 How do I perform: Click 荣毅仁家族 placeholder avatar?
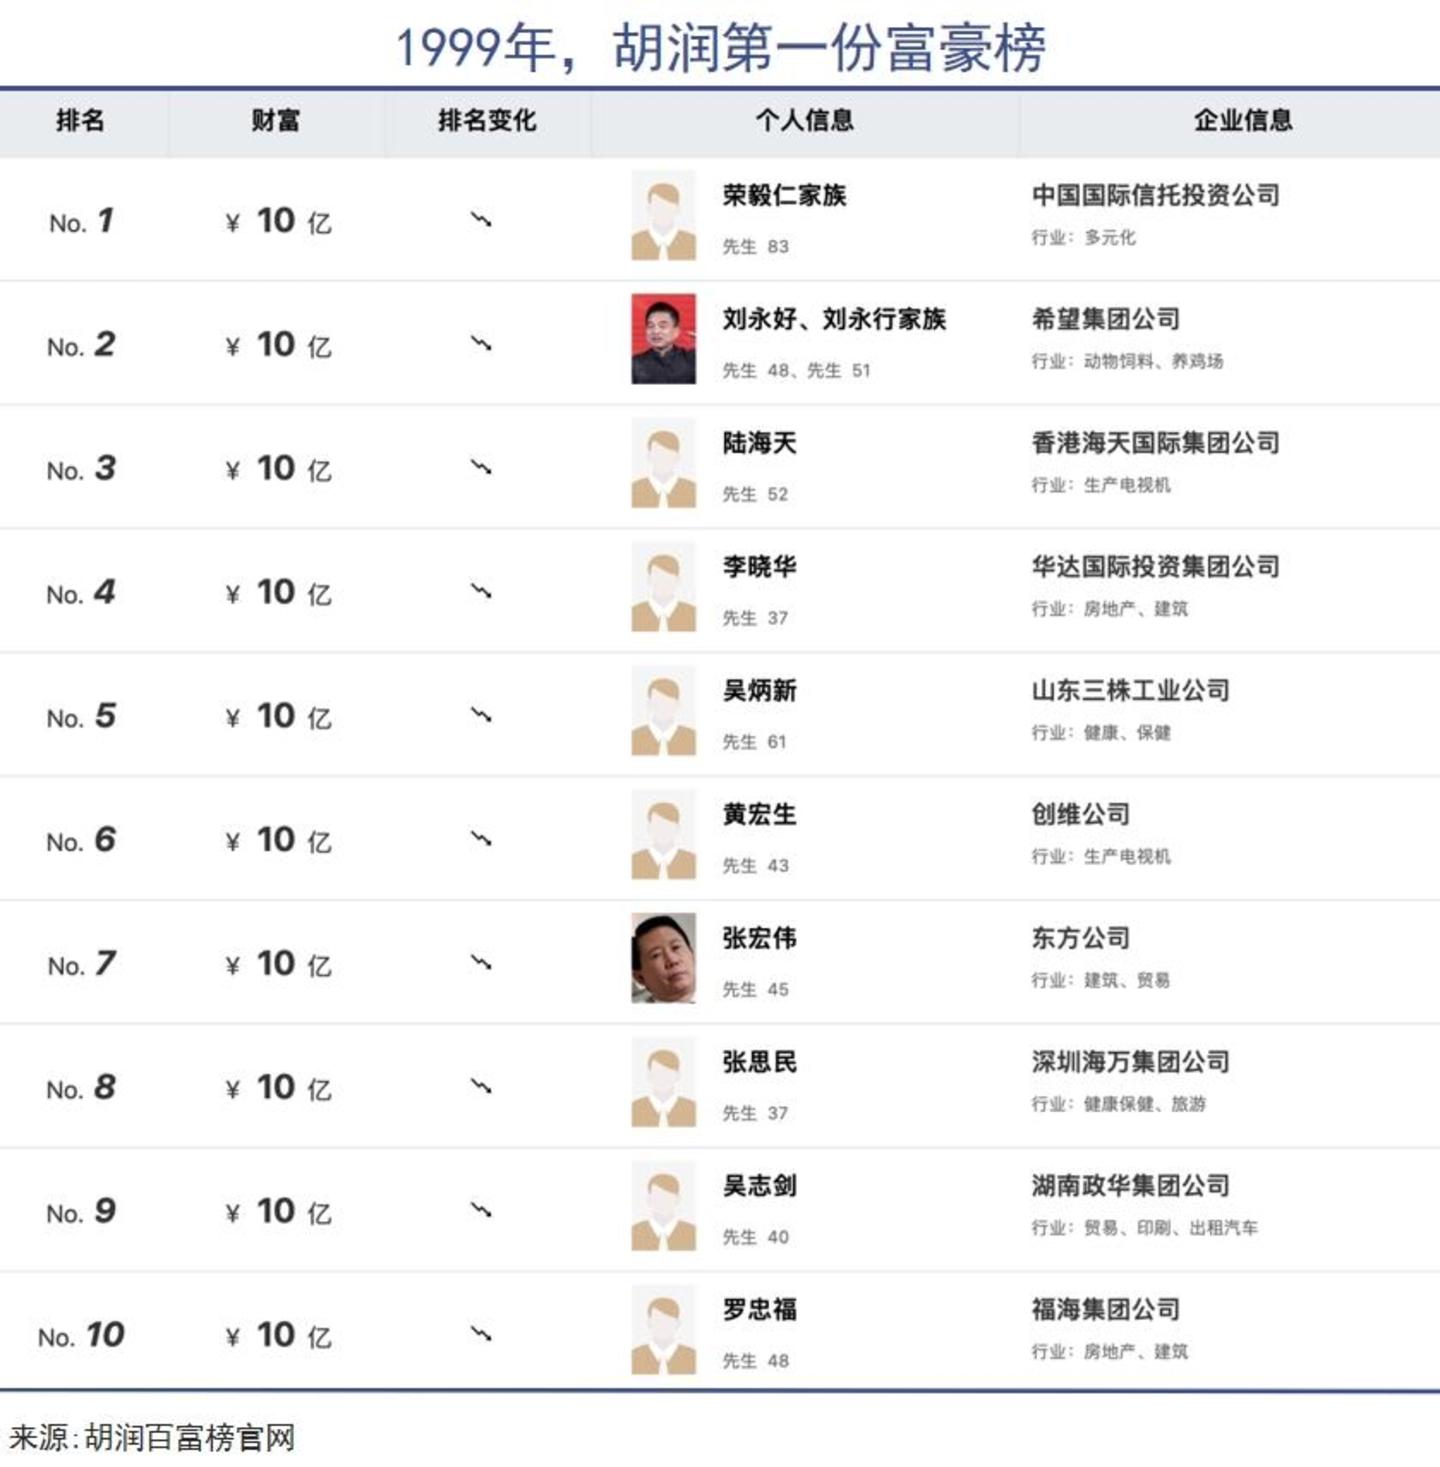[663, 216]
